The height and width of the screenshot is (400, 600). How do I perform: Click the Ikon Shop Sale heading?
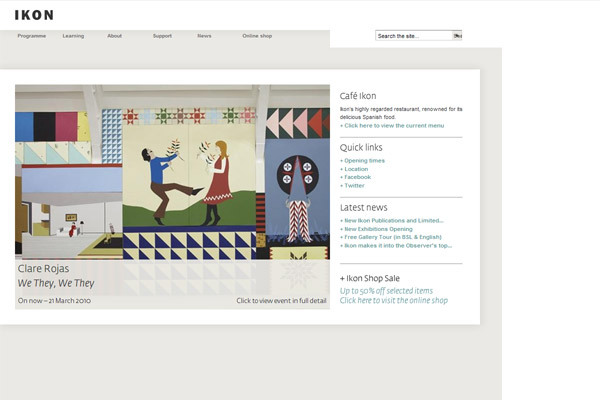pyautogui.click(x=370, y=278)
